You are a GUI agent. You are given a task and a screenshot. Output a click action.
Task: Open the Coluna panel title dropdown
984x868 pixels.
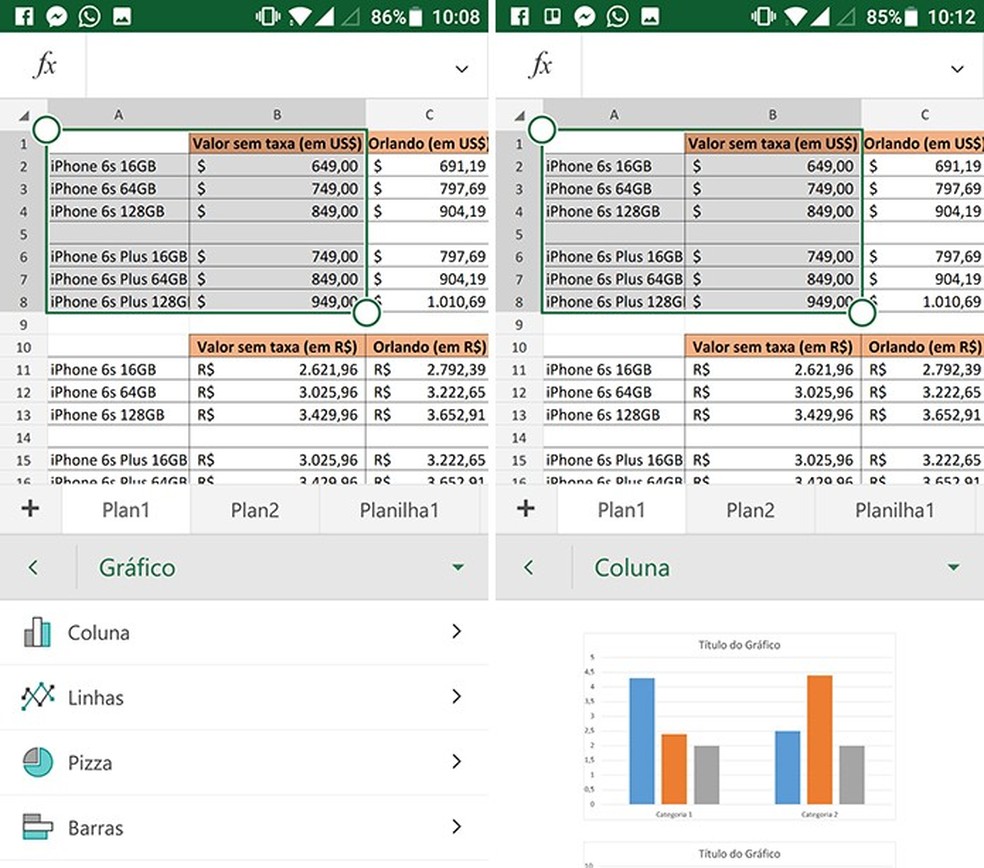953,567
